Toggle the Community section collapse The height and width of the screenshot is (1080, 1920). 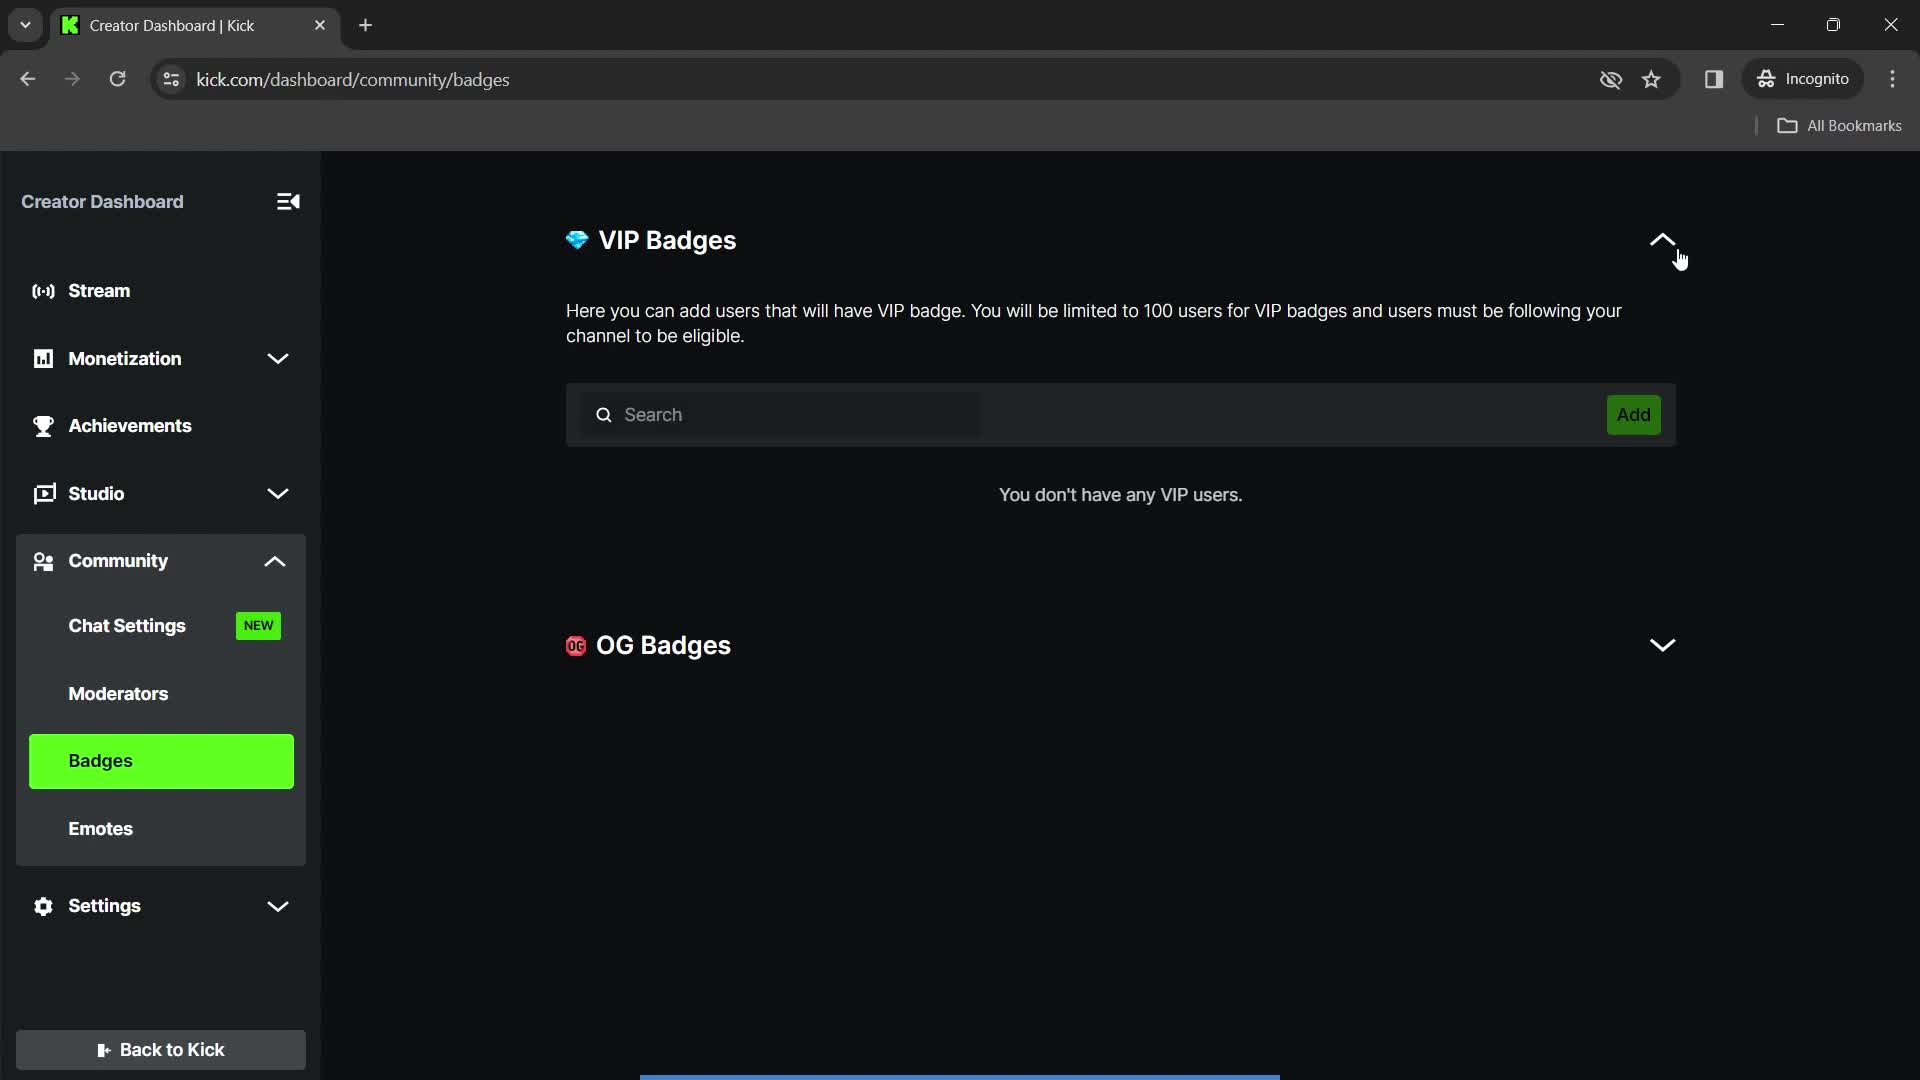coord(276,560)
